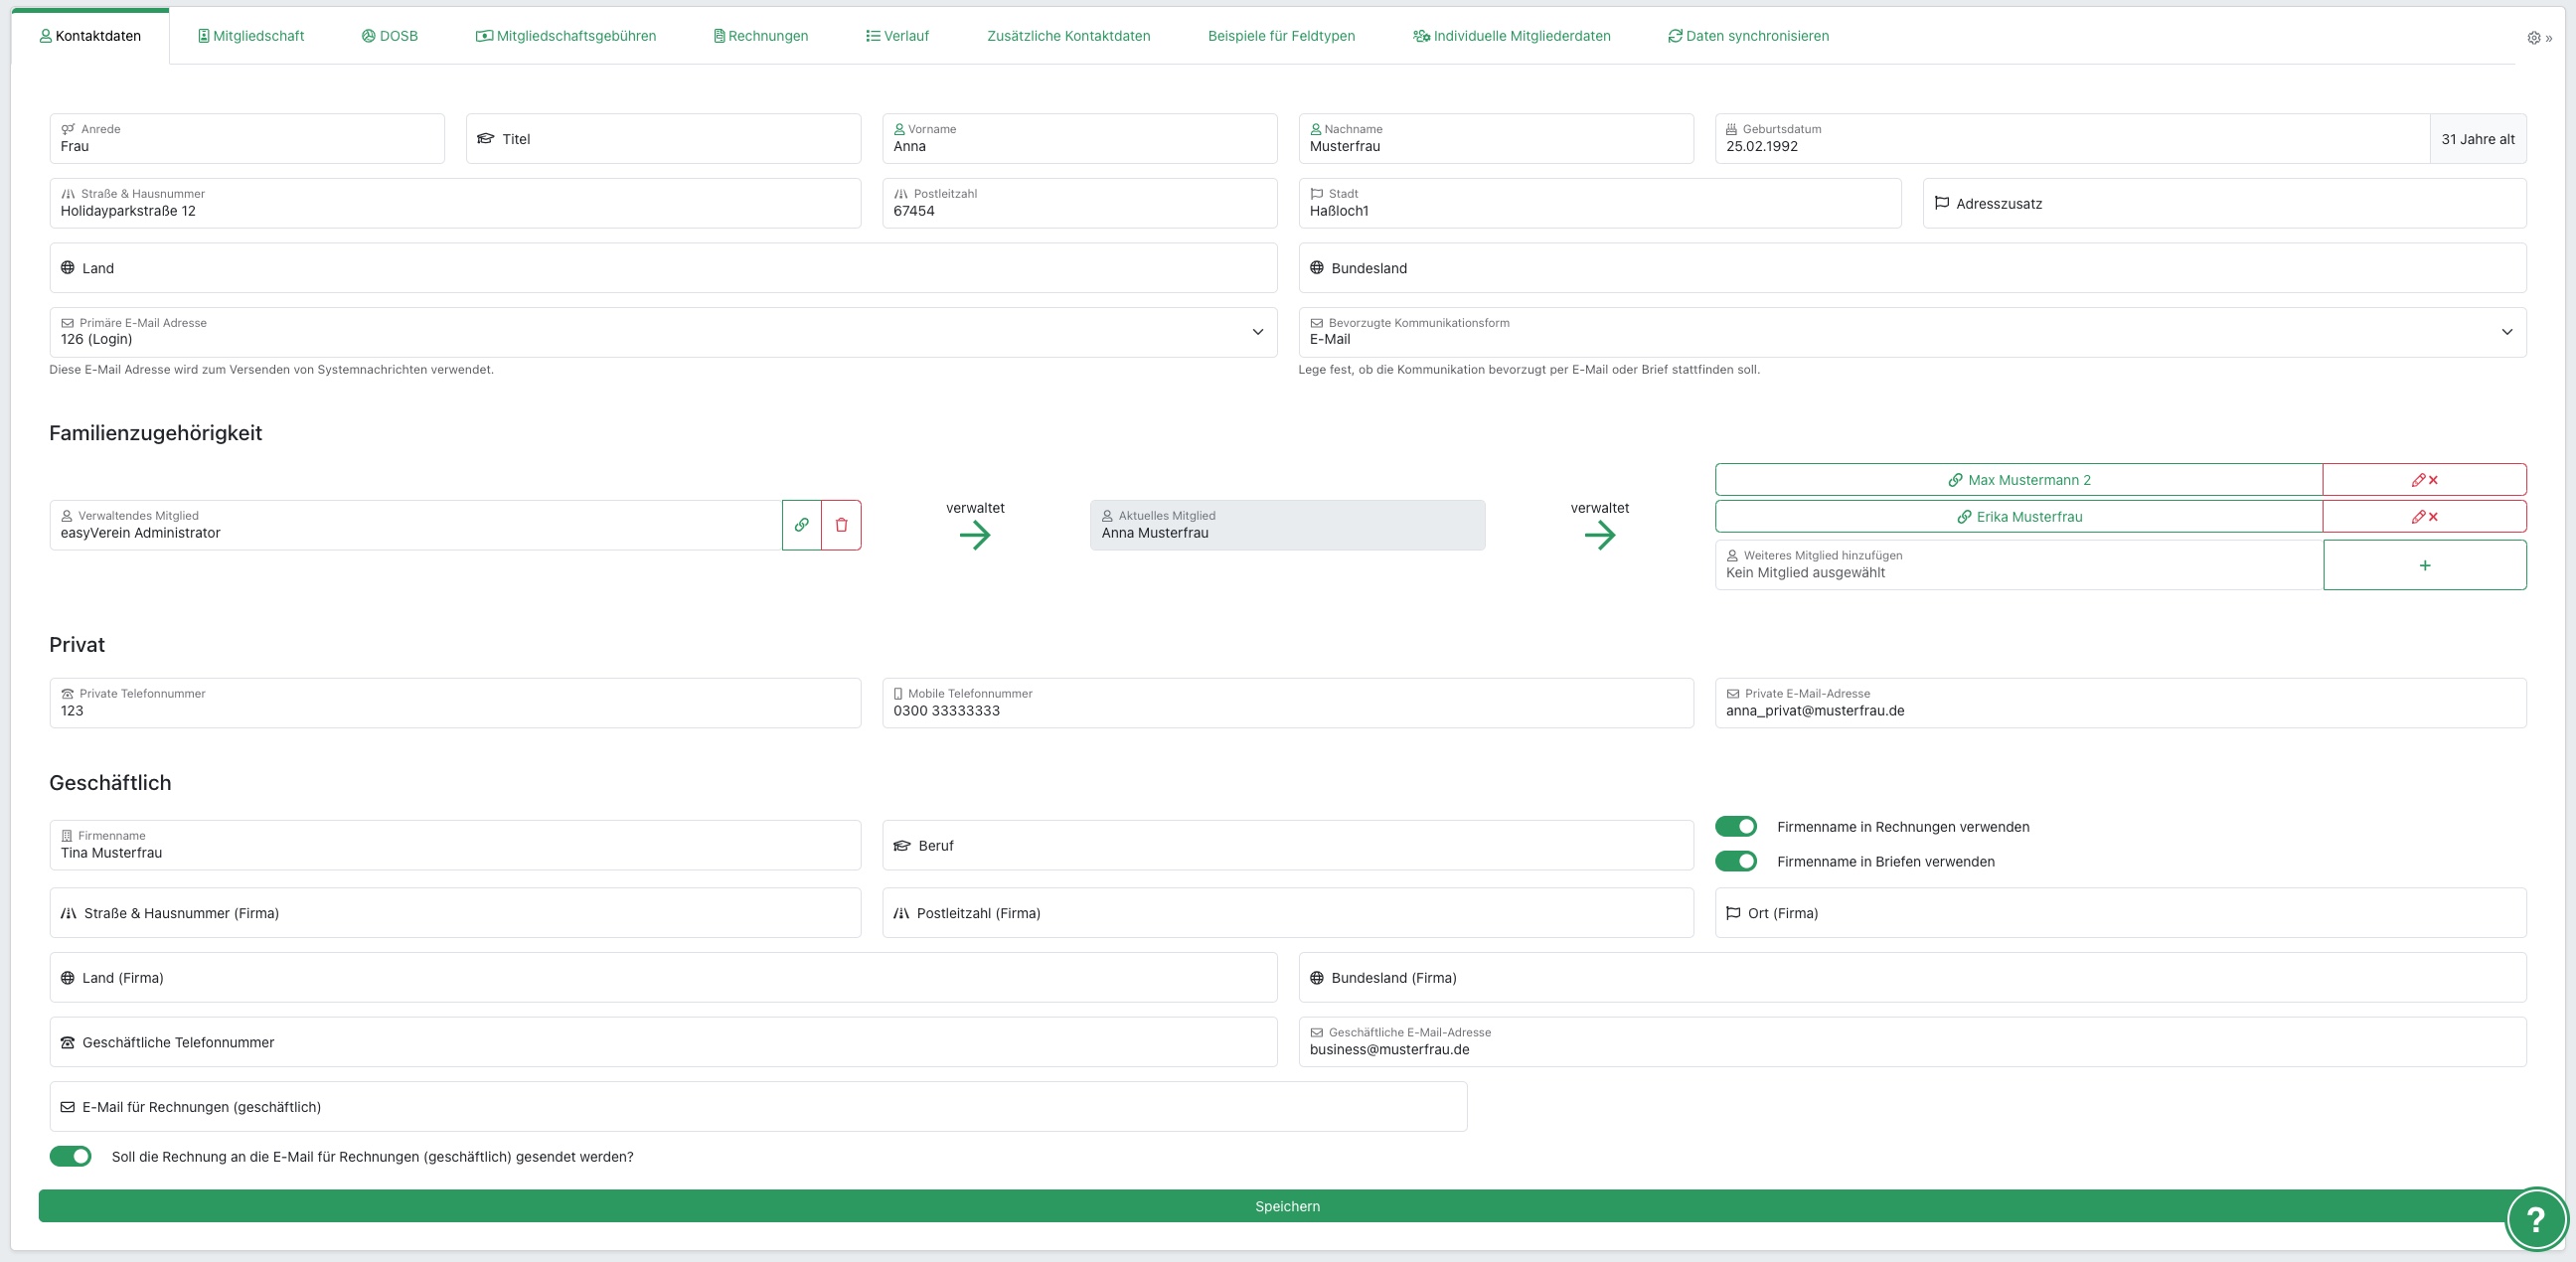
Task: Switch to the Mitgliedschaft tab
Action: (x=251, y=36)
